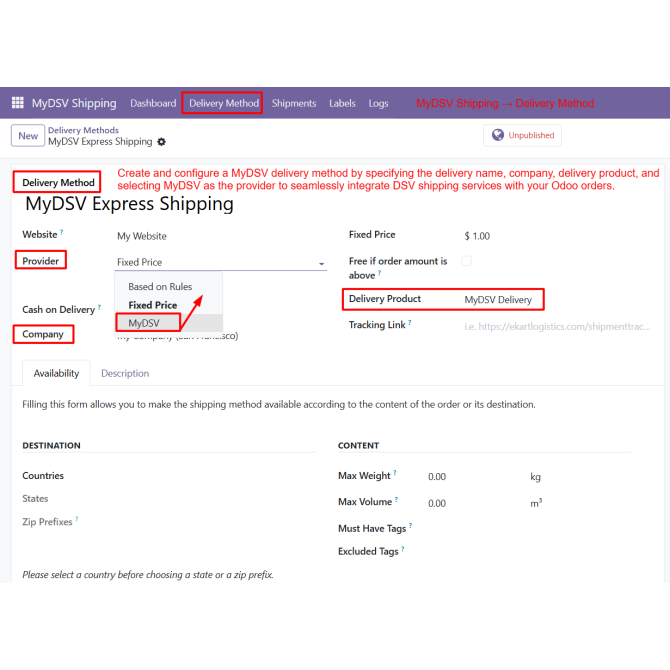This screenshot has height=670, width=670.
Task: Edit Max Volume value 0.00
Action: (x=437, y=503)
